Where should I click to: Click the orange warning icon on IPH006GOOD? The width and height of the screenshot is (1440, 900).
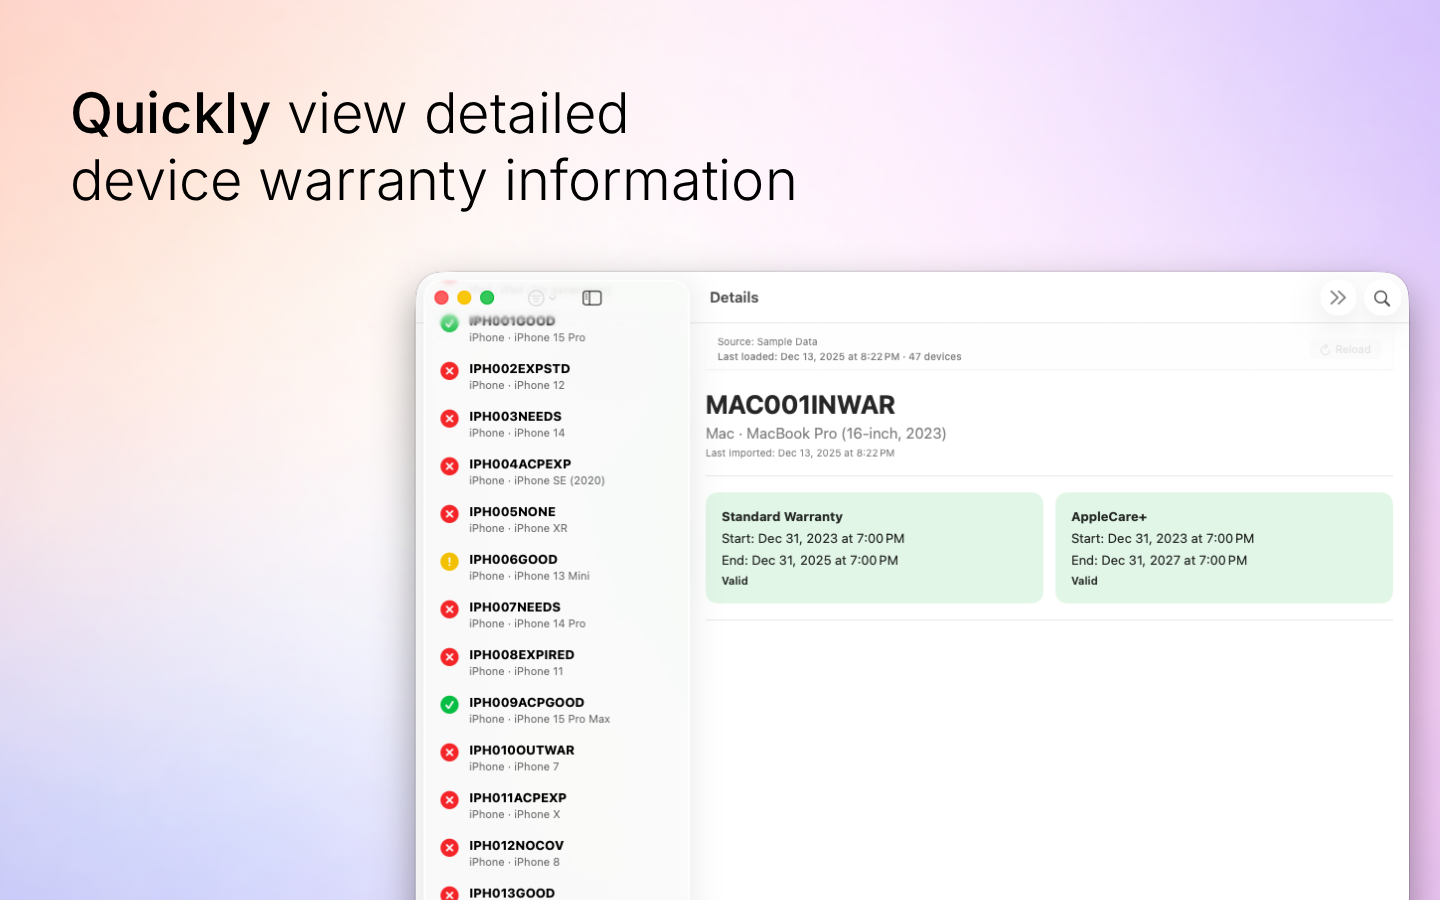point(449,562)
